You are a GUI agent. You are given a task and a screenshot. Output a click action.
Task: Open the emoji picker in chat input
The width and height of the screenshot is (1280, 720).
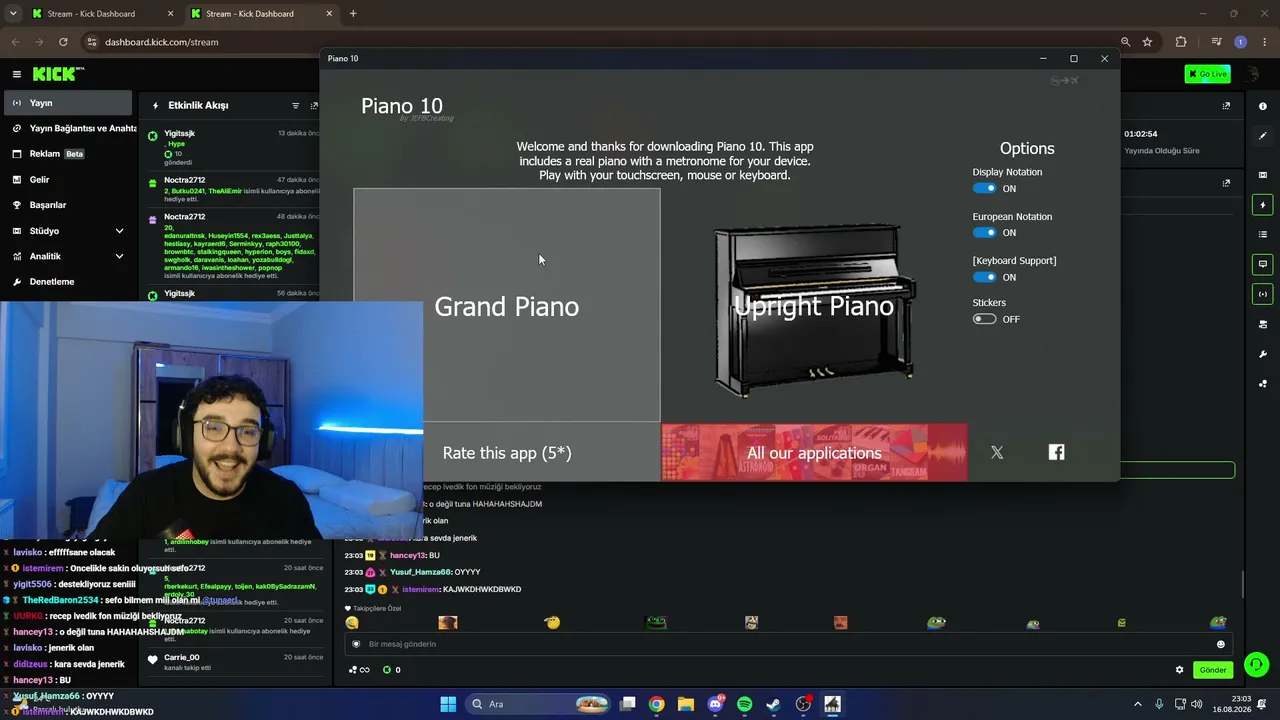click(x=1220, y=644)
